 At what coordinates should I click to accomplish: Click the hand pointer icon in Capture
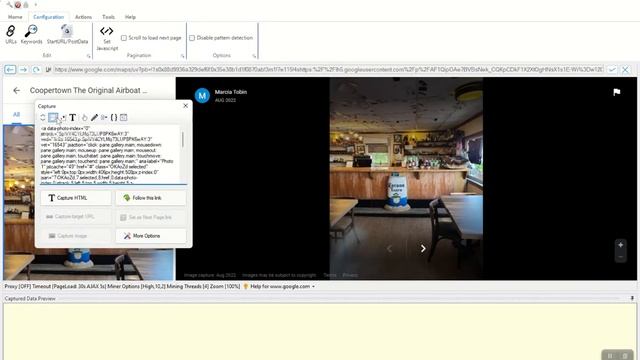pyautogui.click(x=84, y=118)
